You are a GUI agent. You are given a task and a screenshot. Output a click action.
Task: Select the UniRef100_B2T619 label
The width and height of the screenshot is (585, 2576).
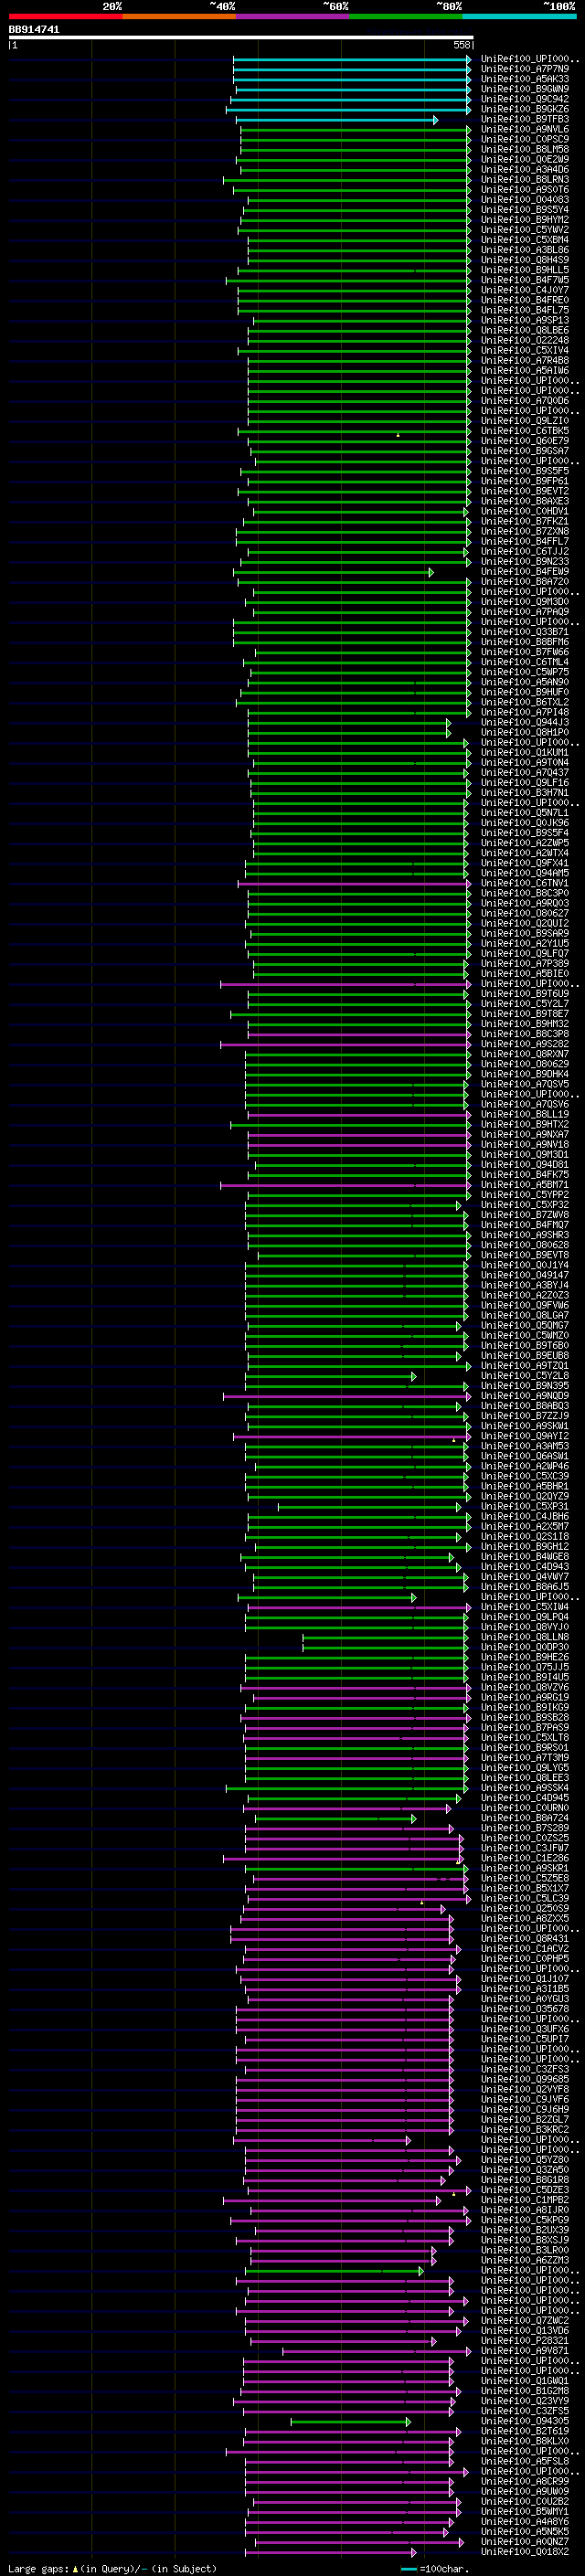[x=525, y=2431]
